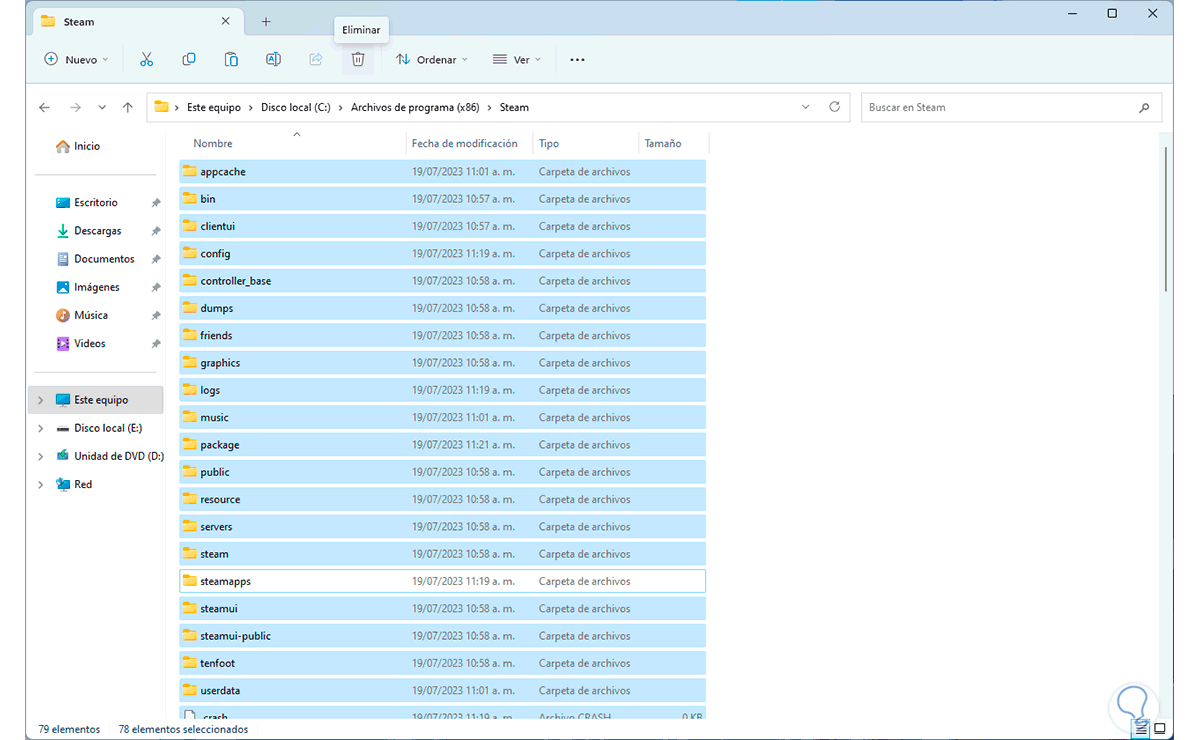Sort by the Fecha de modificación column
The image size is (1199, 740).
pos(465,144)
